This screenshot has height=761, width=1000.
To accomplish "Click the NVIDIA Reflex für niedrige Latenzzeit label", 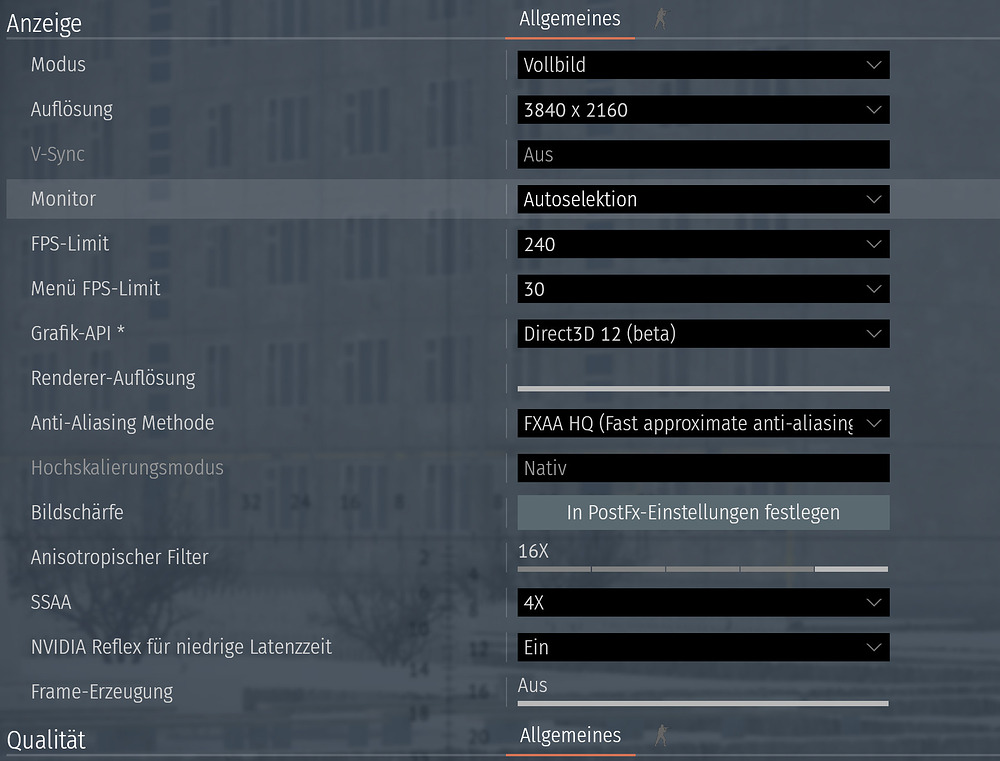I will click(x=181, y=647).
